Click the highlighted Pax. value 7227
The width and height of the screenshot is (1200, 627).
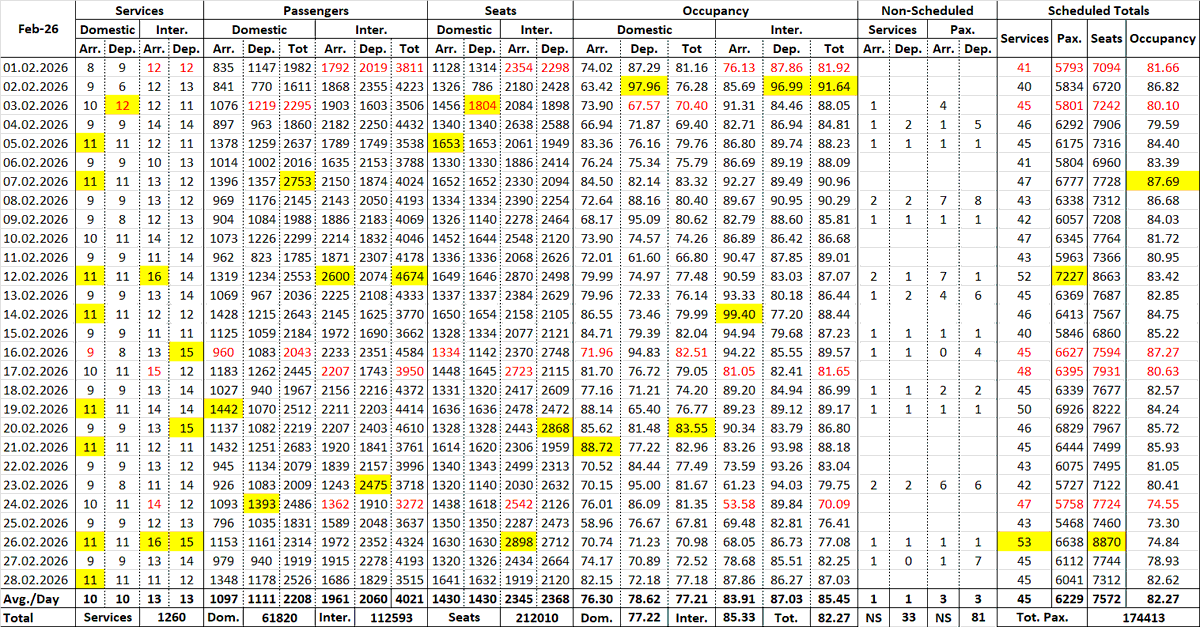tap(1069, 276)
